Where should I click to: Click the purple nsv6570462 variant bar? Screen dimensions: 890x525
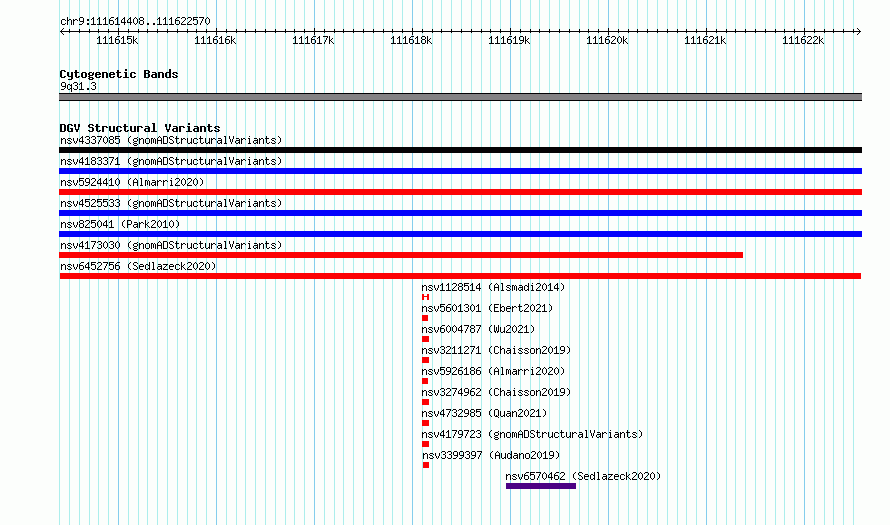click(x=541, y=486)
